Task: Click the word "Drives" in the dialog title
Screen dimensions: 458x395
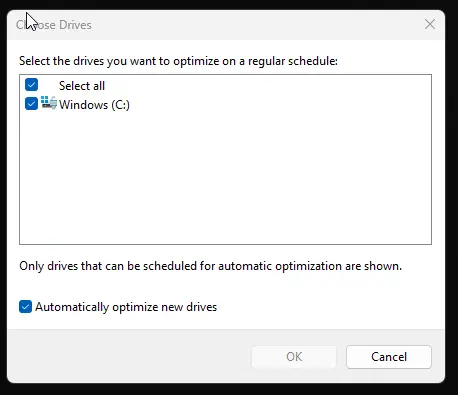Action: (x=75, y=25)
